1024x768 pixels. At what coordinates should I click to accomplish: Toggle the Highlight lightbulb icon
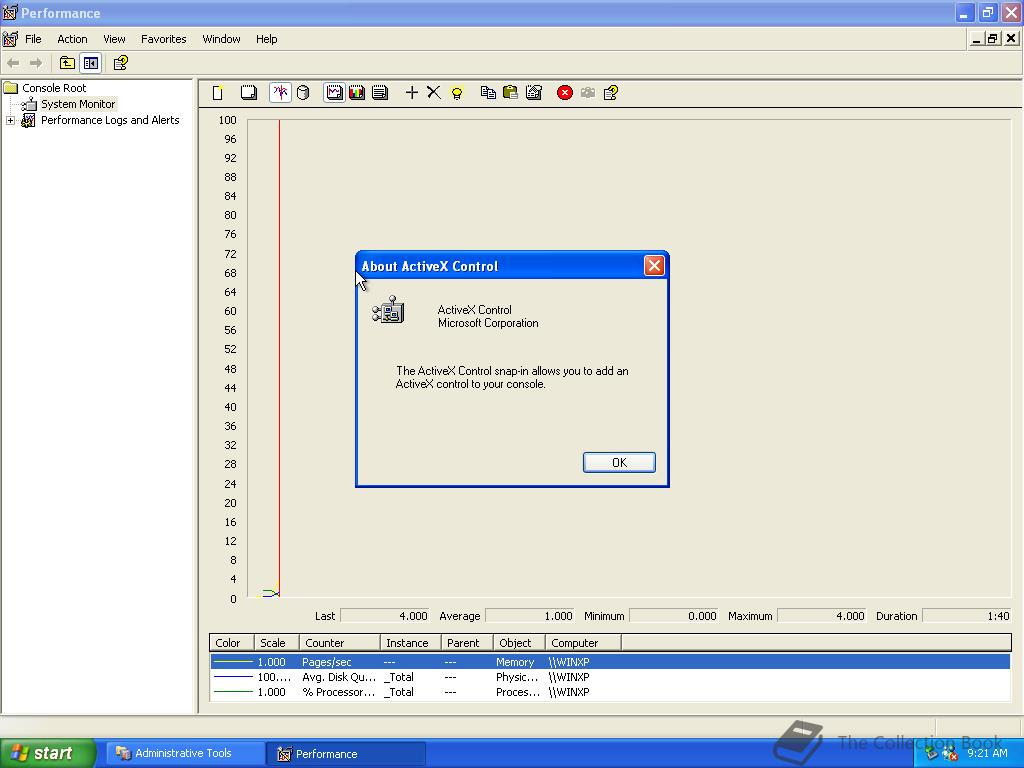[x=457, y=93]
